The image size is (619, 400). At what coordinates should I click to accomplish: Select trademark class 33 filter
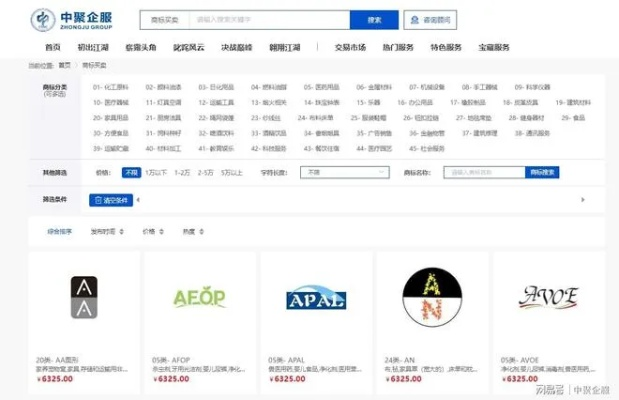click(x=269, y=133)
